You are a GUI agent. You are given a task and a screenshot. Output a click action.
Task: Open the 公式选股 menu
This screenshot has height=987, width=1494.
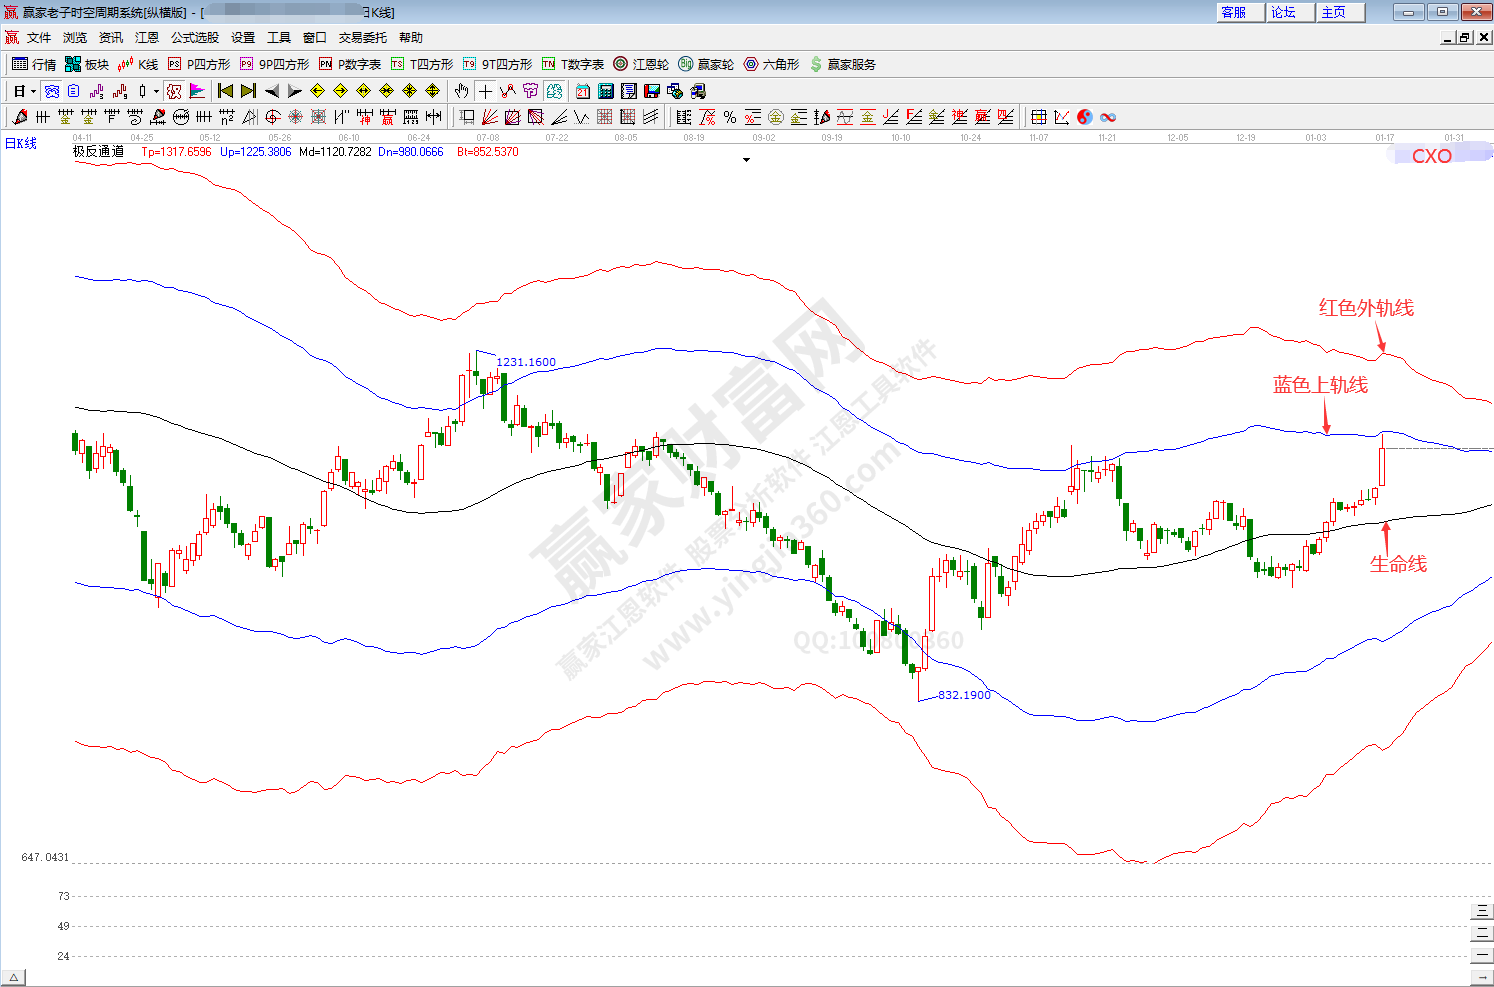(194, 37)
